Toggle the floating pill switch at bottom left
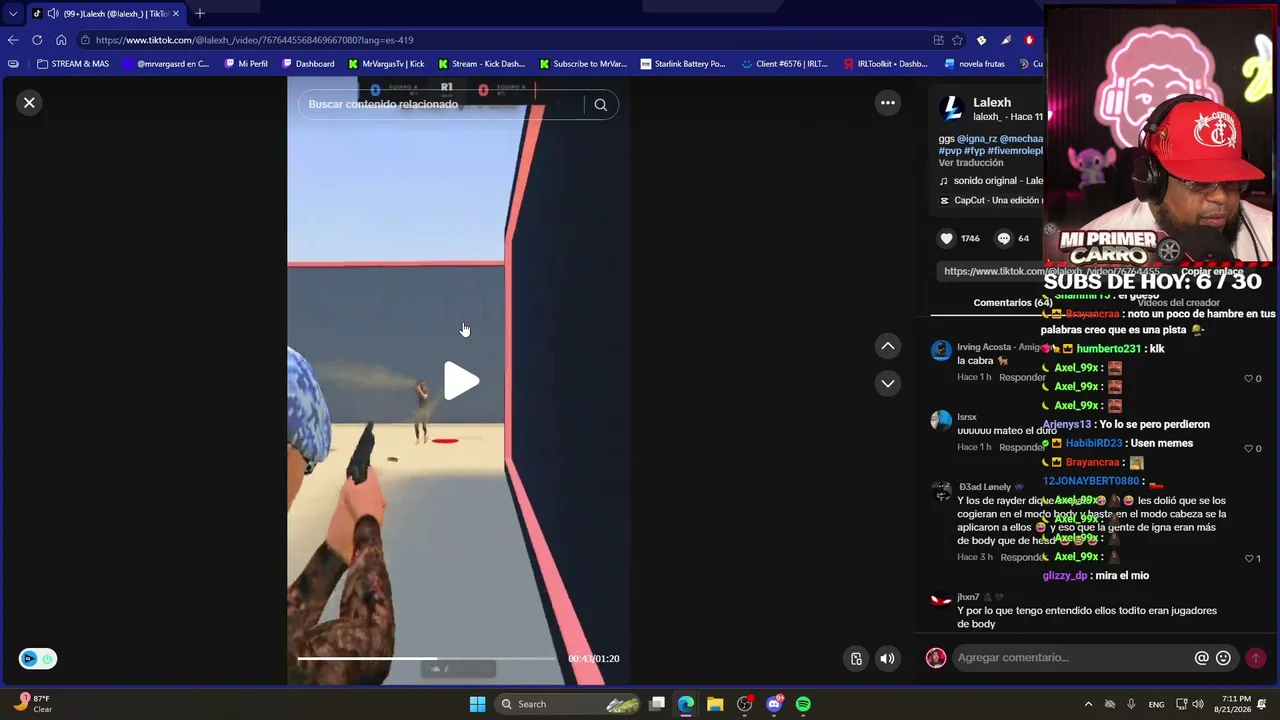 [38, 658]
